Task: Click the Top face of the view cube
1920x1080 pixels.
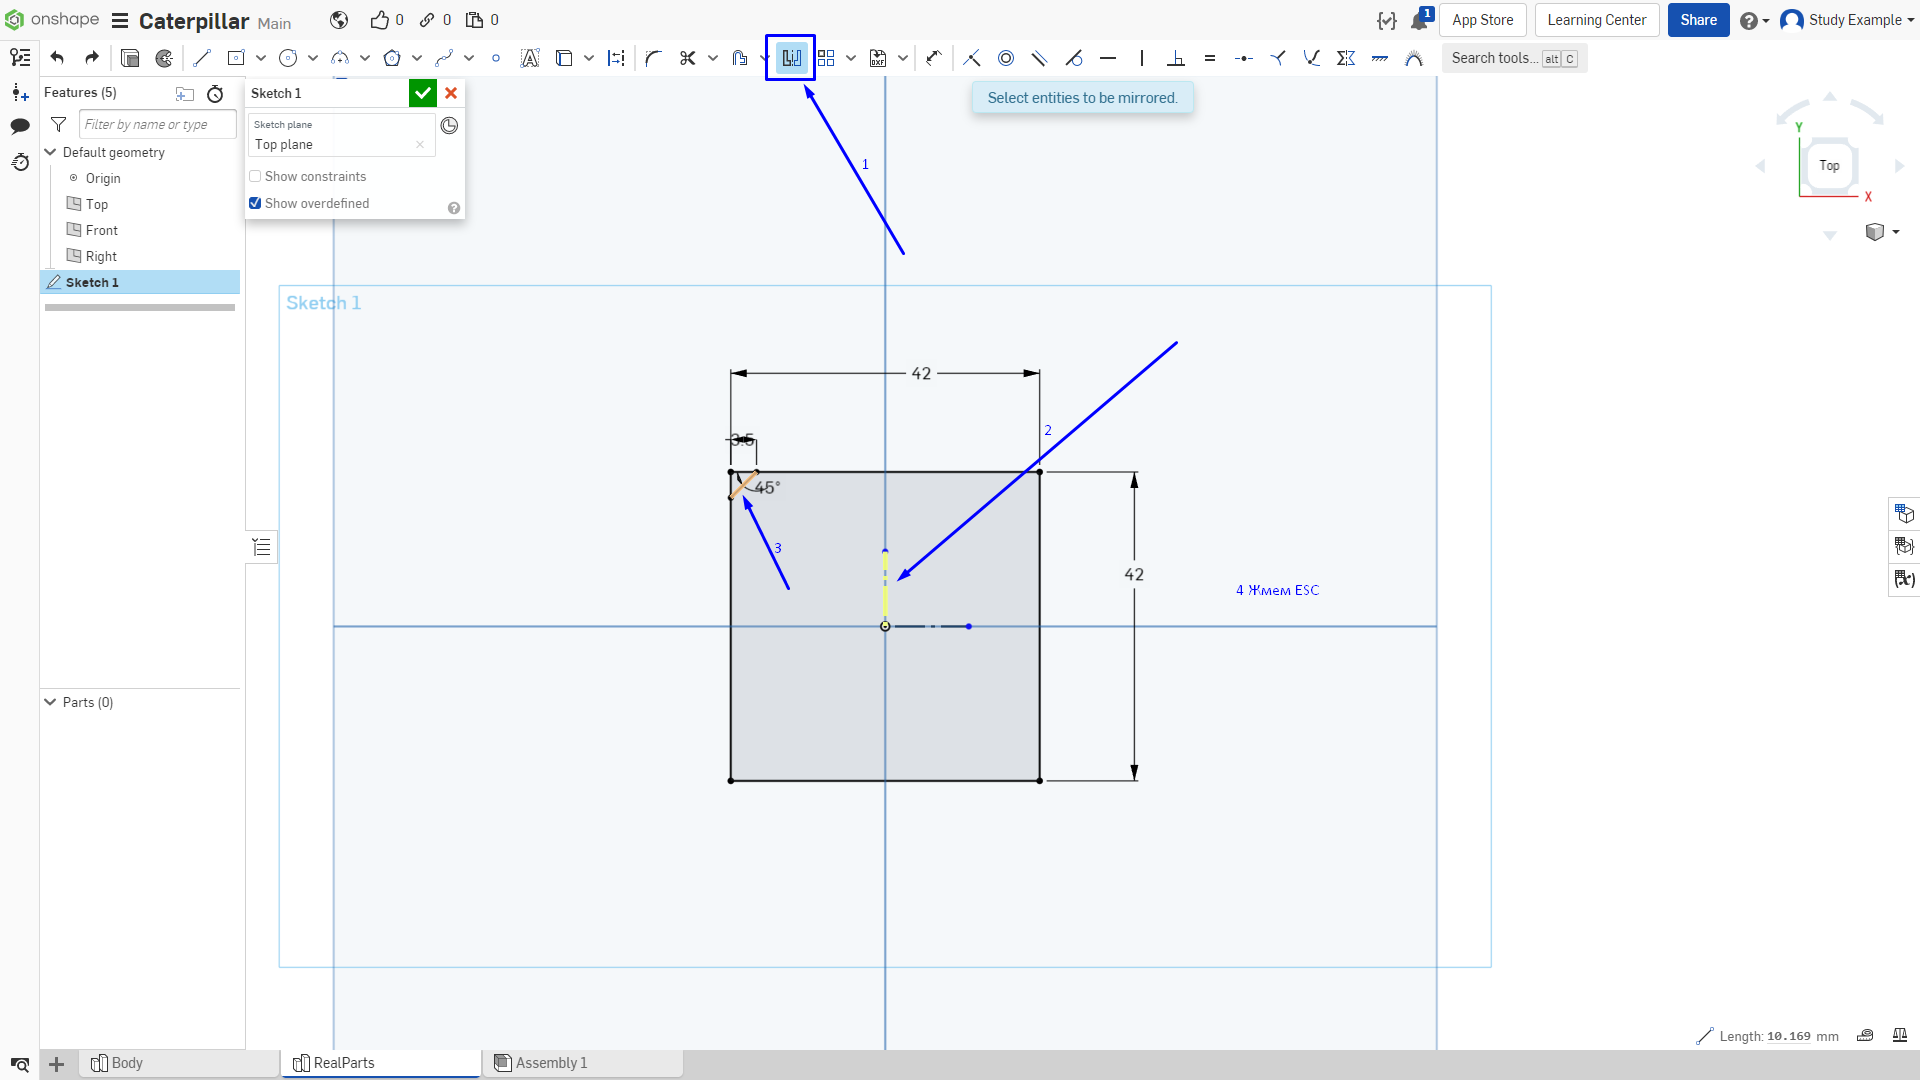Action: tap(1829, 166)
